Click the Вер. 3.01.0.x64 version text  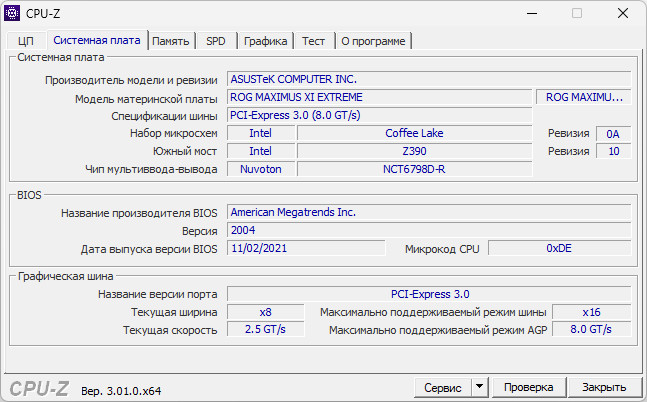(x=121, y=391)
